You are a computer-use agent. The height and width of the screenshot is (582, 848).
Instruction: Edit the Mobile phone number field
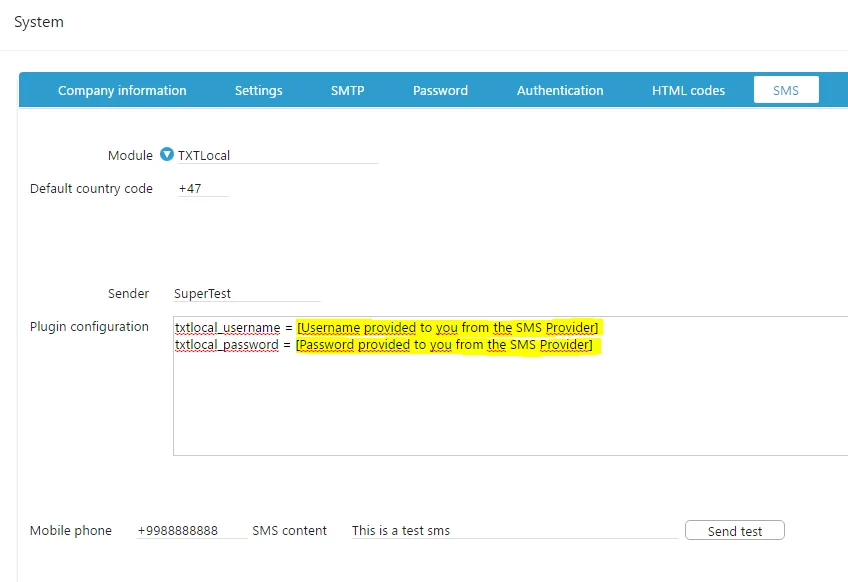pyautogui.click(x=192, y=531)
